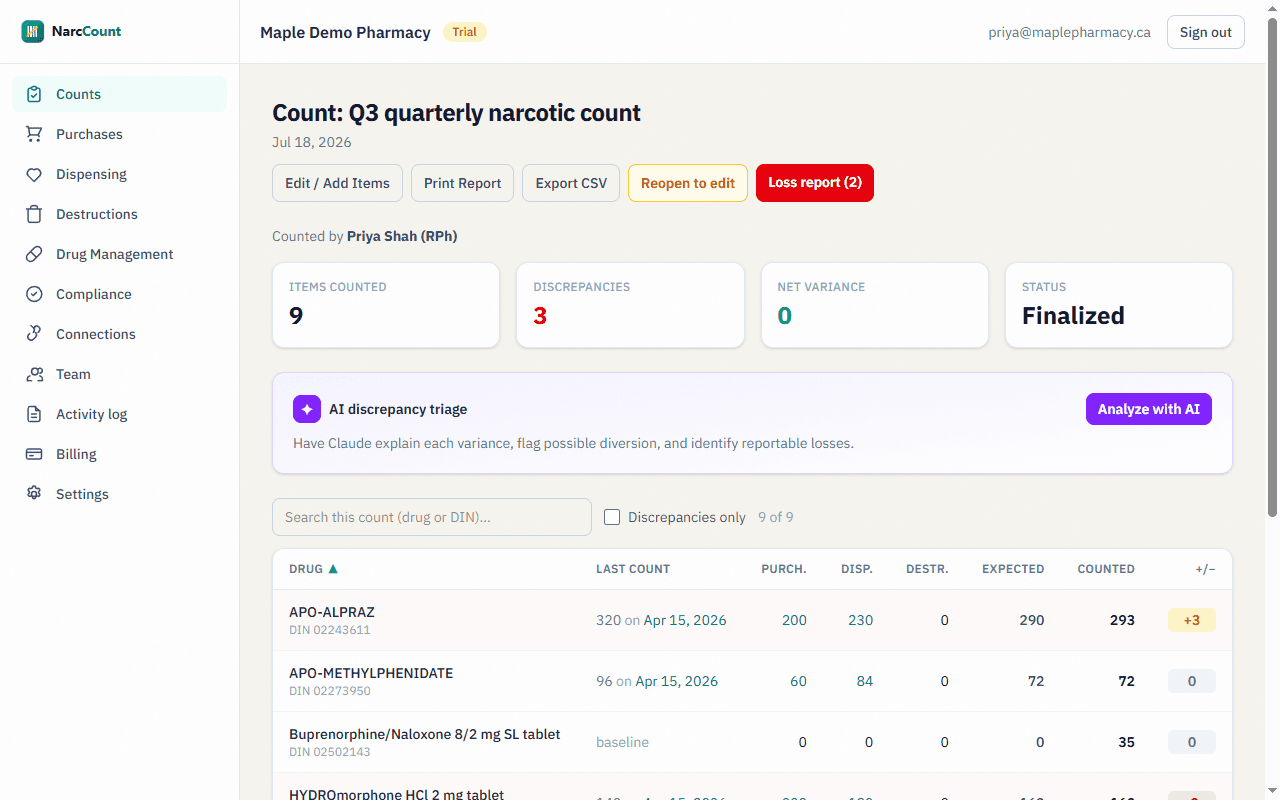Open the Loss report (2) button
The height and width of the screenshot is (800, 1280).
click(815, 183)
